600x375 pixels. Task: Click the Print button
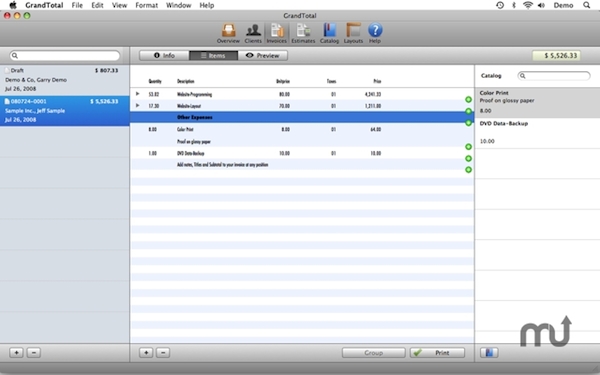(437, 352)
